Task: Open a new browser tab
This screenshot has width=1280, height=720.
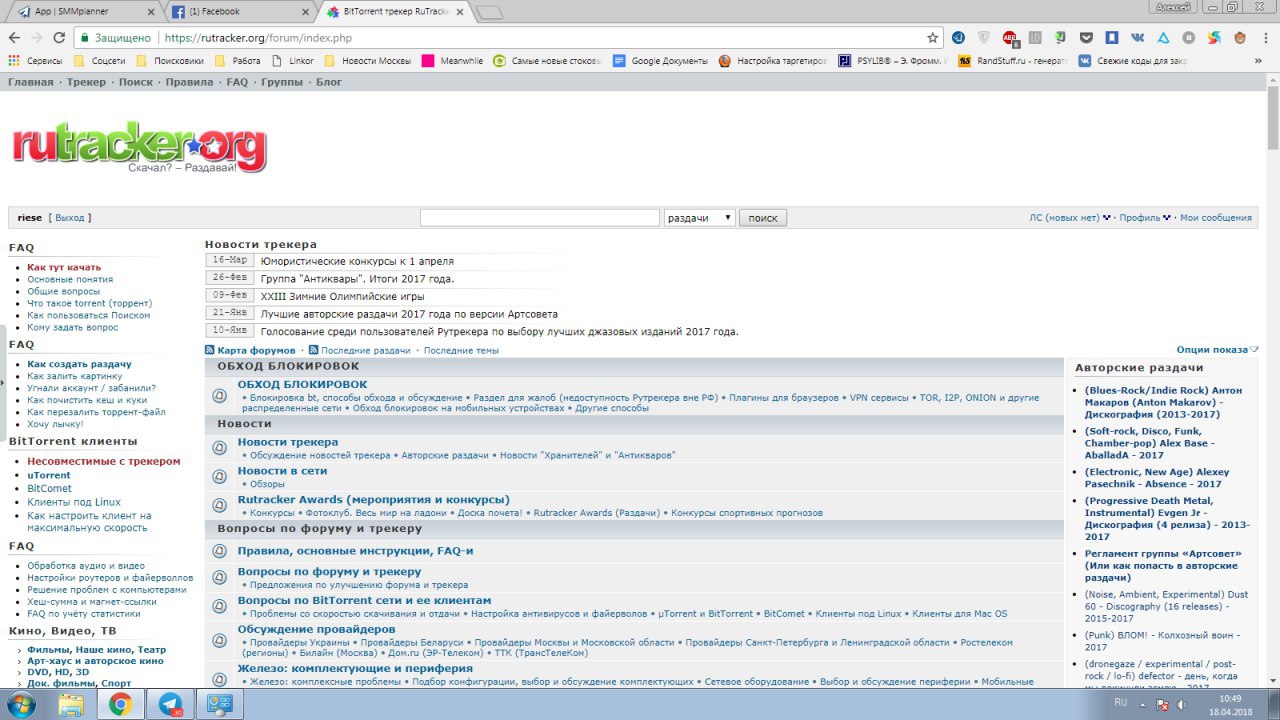Action: [489, 12]
